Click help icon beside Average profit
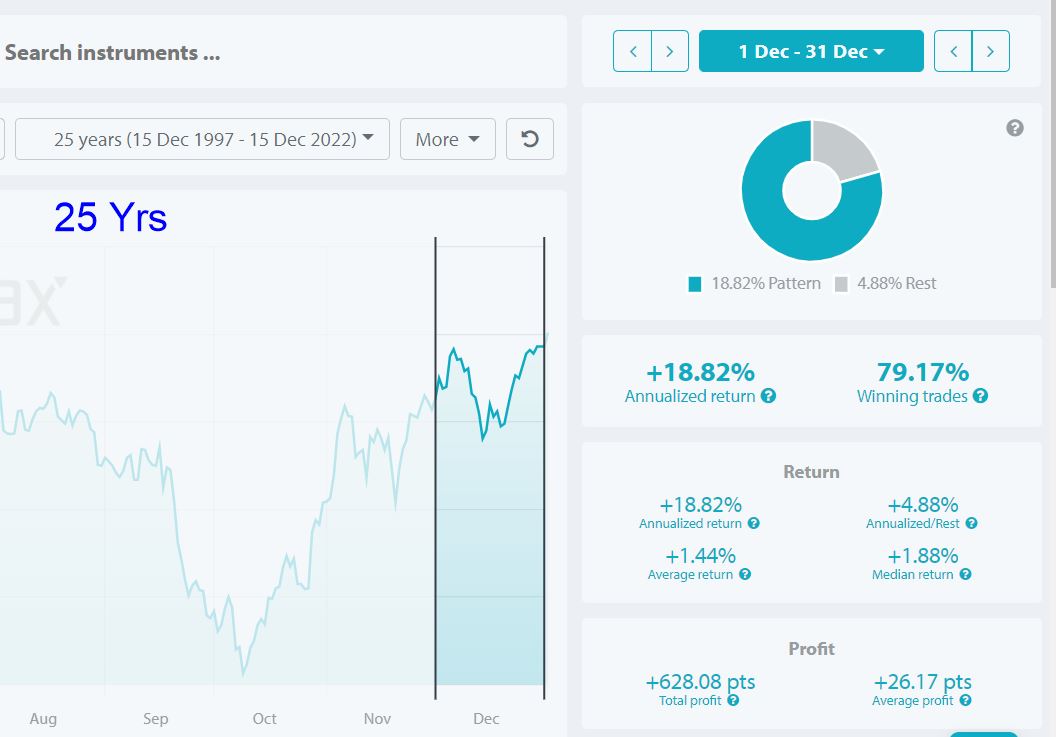 [965, 701]
